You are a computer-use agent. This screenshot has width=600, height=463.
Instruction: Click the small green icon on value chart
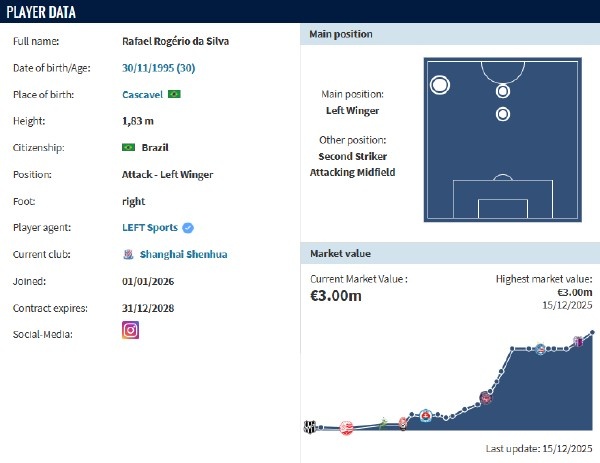coord(382,424)
